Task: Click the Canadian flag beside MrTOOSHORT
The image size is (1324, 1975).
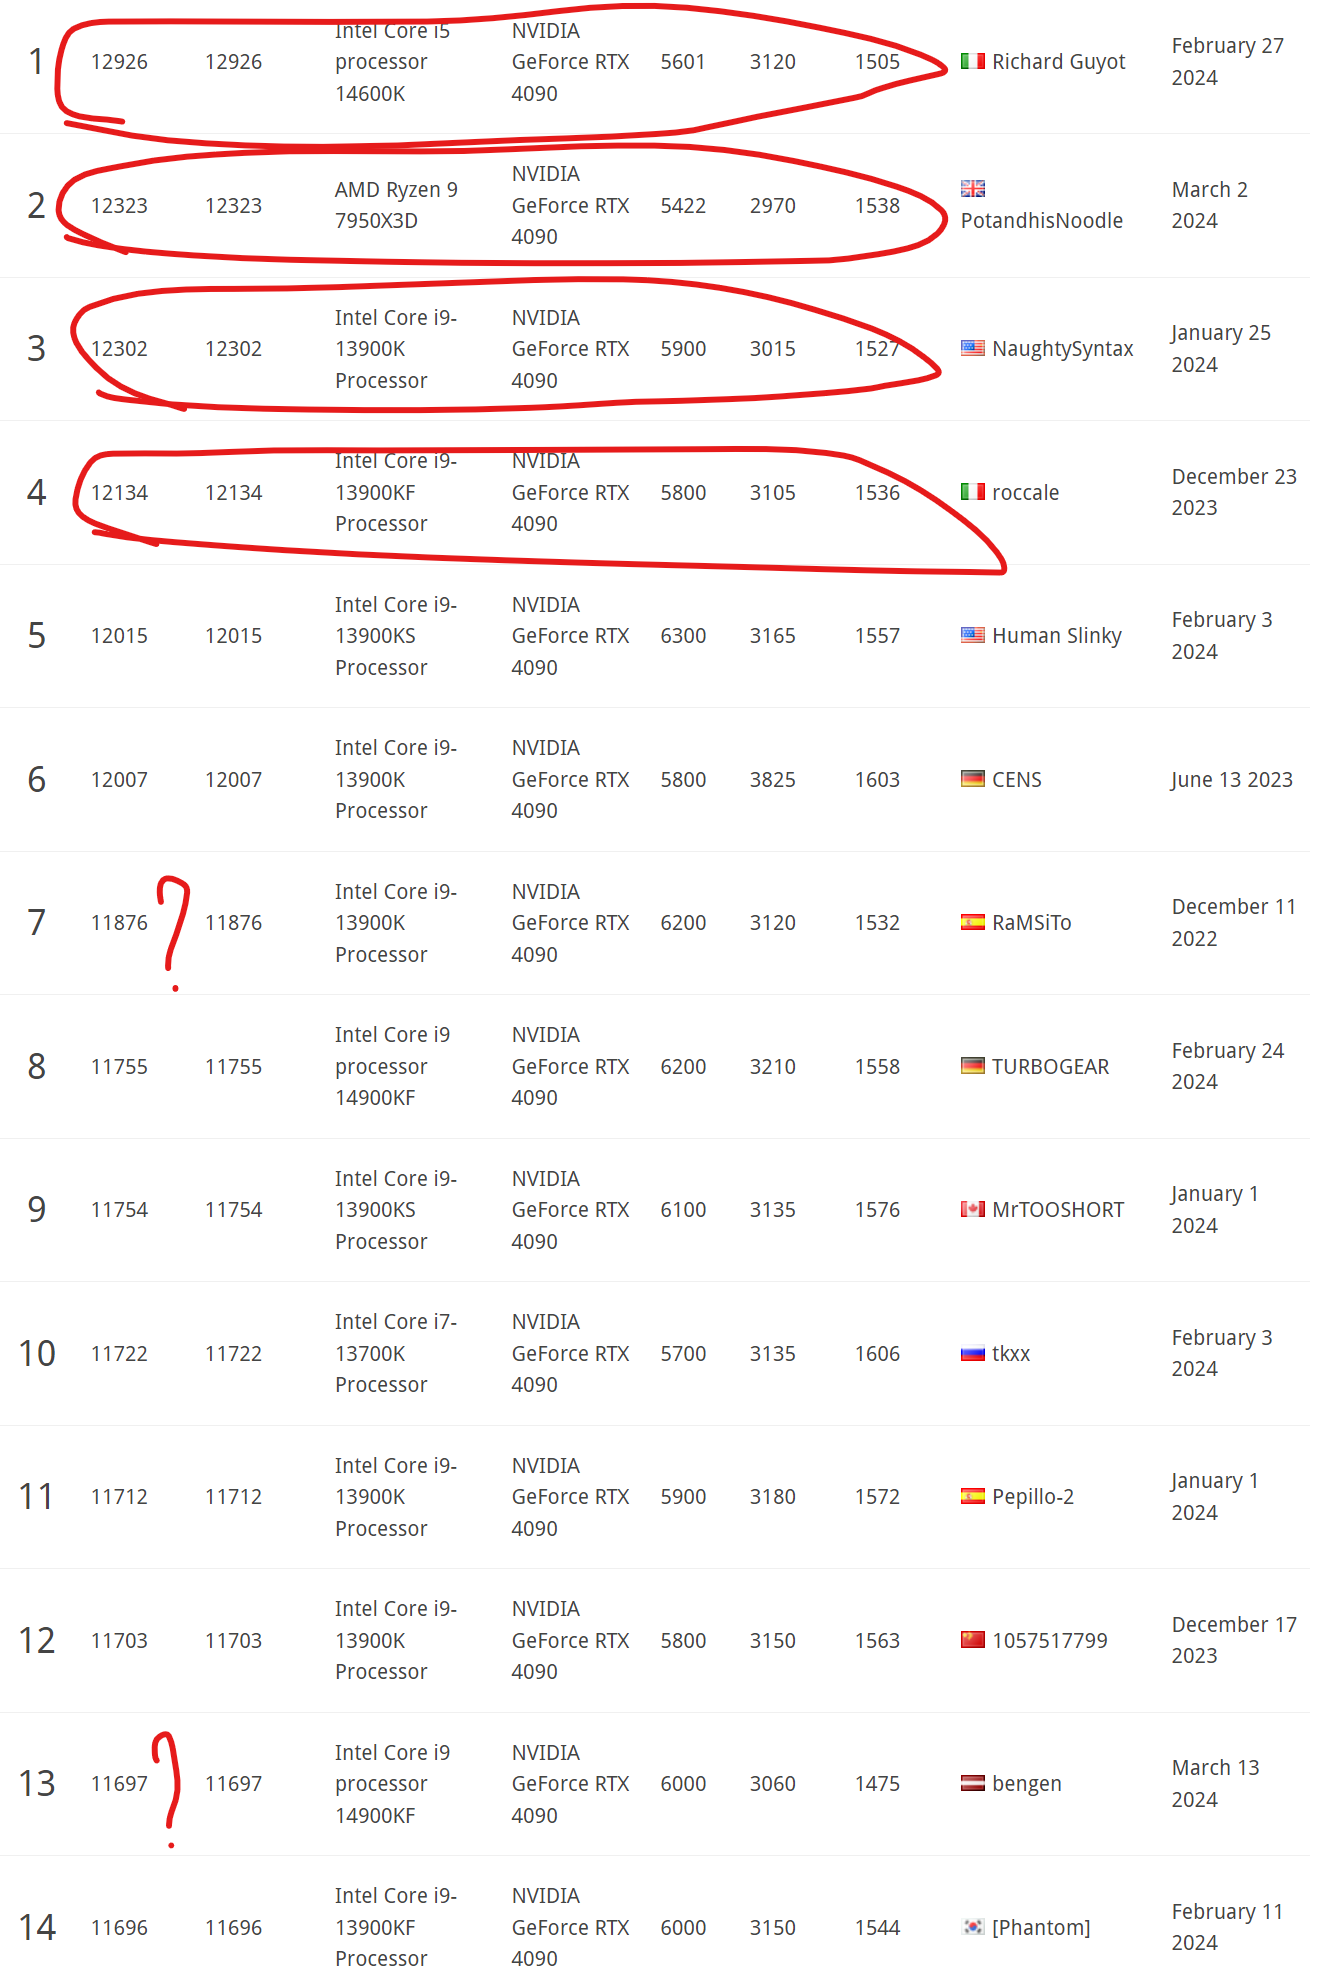Action: tap(972, 1209)
